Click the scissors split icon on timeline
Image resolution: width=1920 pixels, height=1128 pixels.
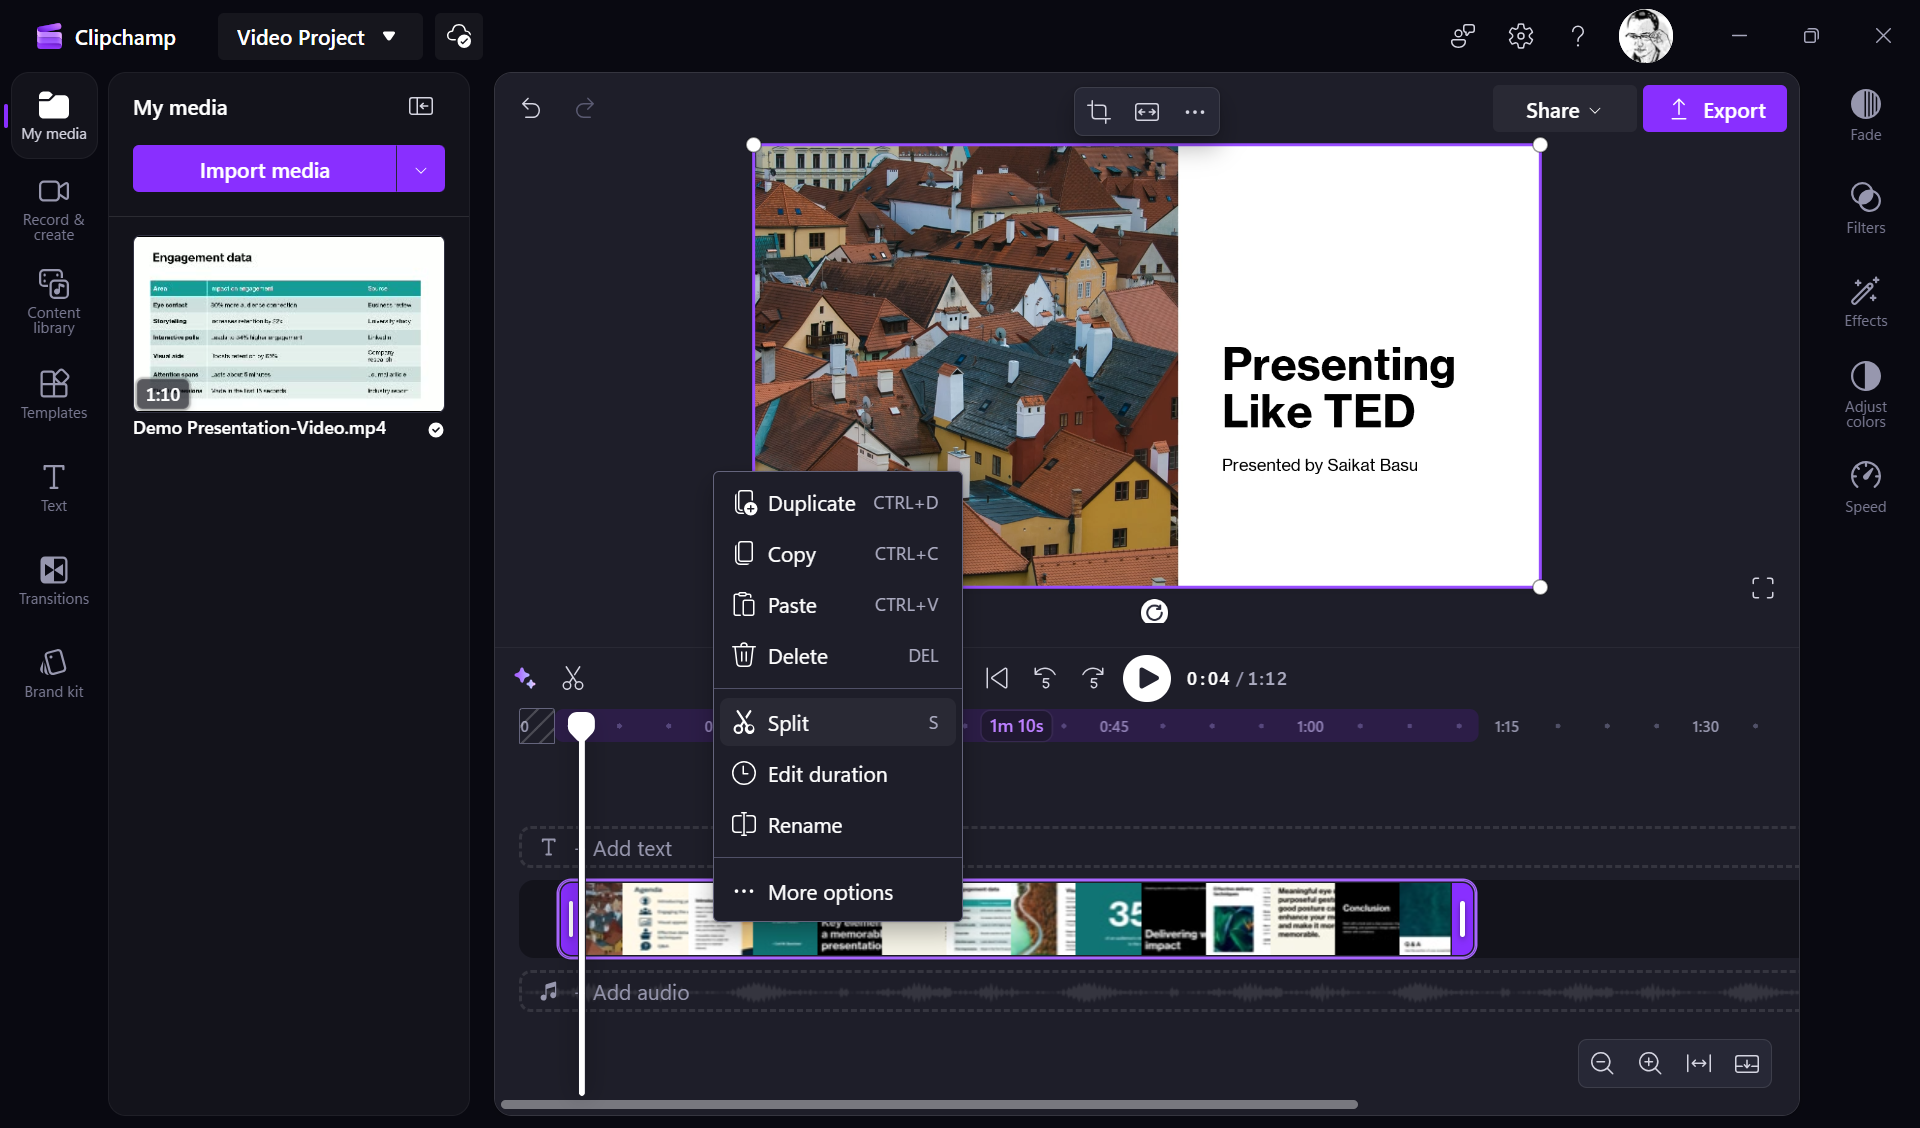point(573,679)
